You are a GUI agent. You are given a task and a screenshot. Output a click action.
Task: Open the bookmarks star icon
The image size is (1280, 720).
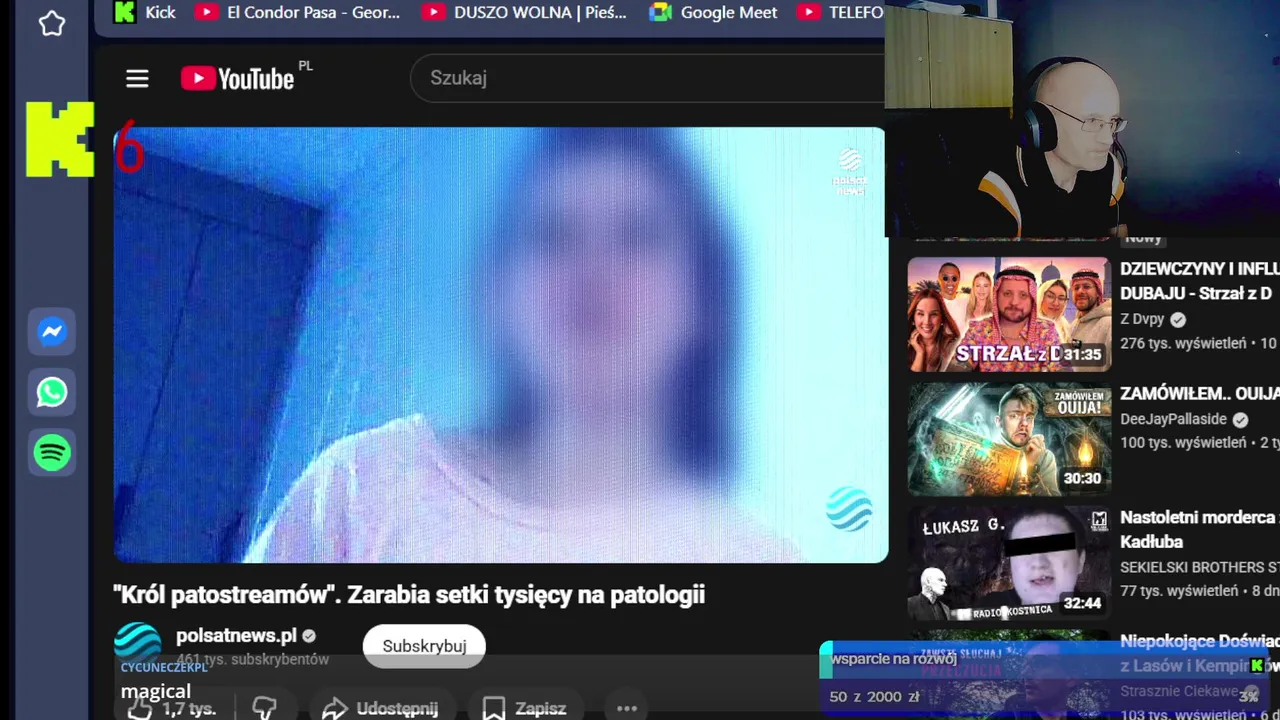point(52,23)
